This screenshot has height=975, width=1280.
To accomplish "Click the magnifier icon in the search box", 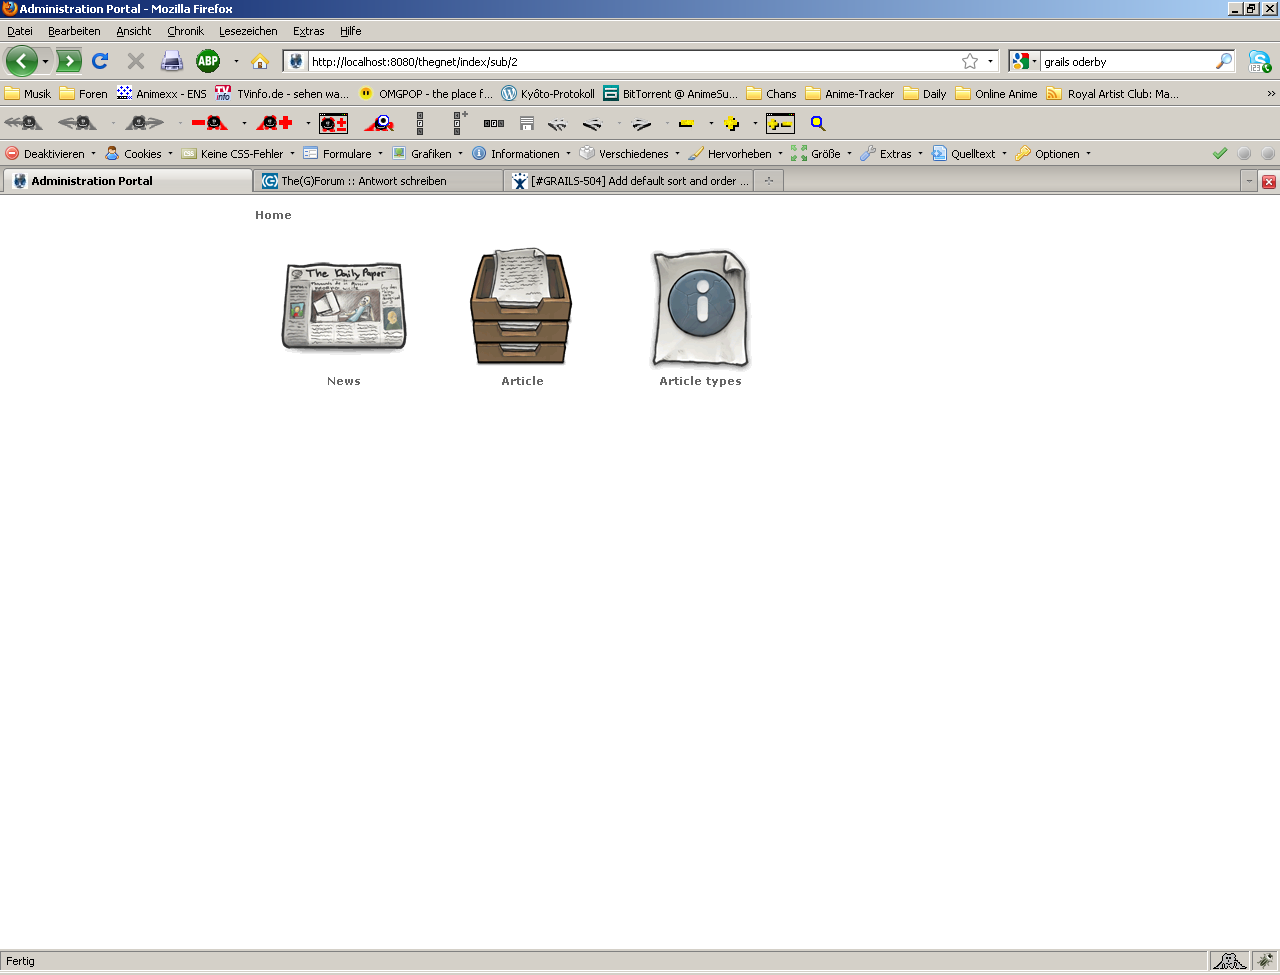I will pos(1223,61).
